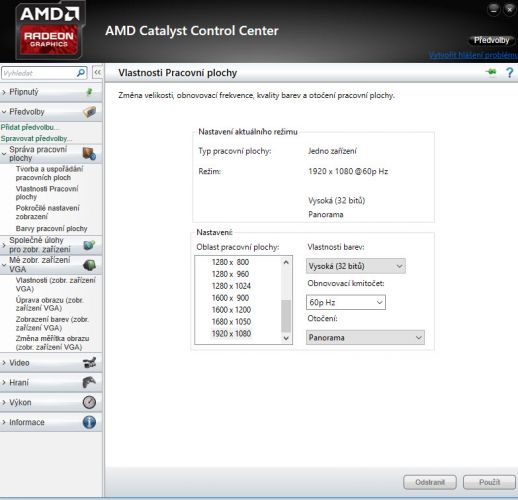Screen dimensions: 518x500
Task: Click the Spravovat předvolby link
Action: [x=36, y=138]
